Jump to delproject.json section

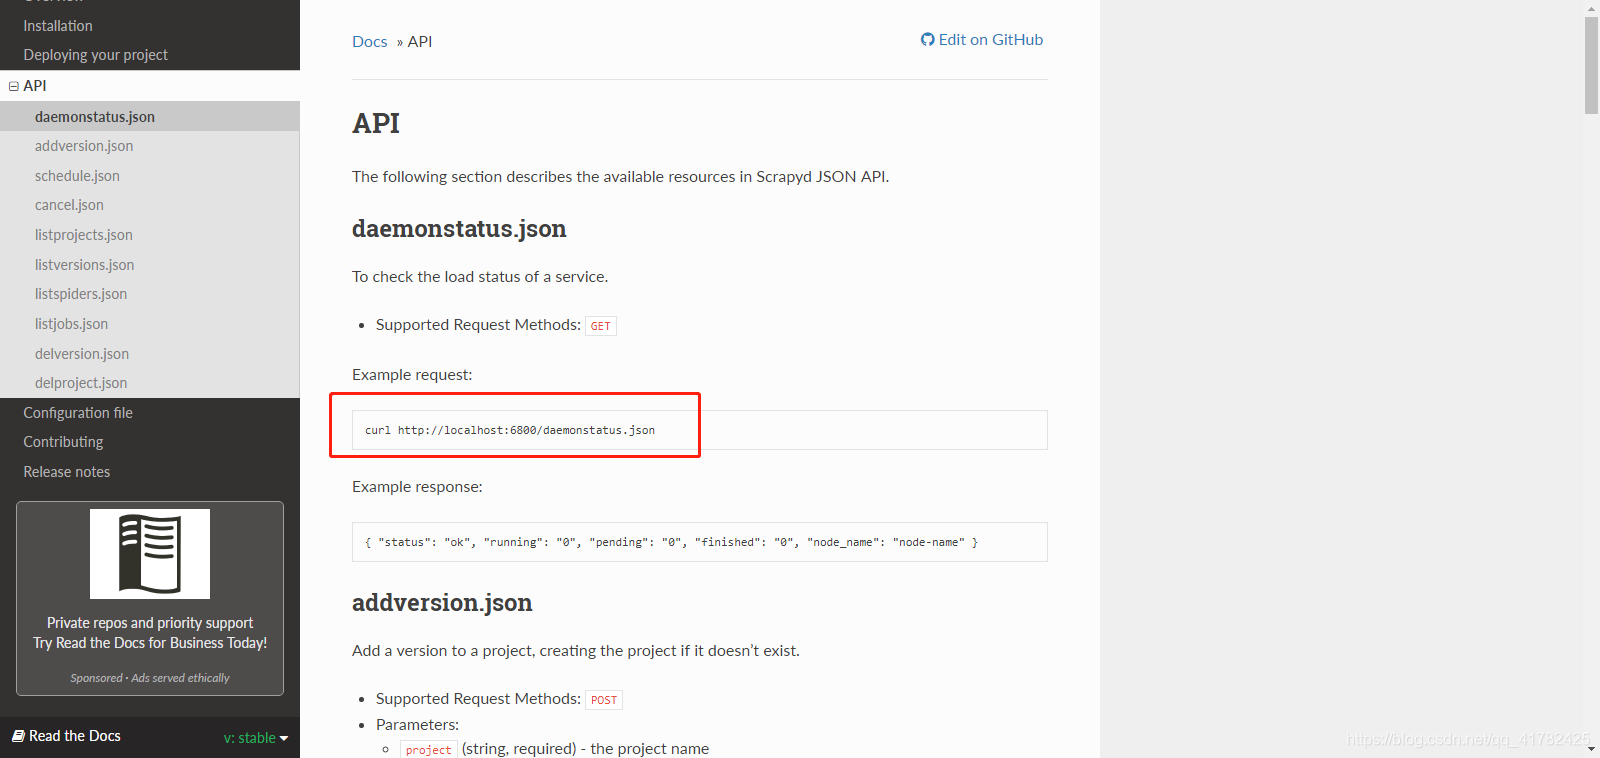click(81, 383)
